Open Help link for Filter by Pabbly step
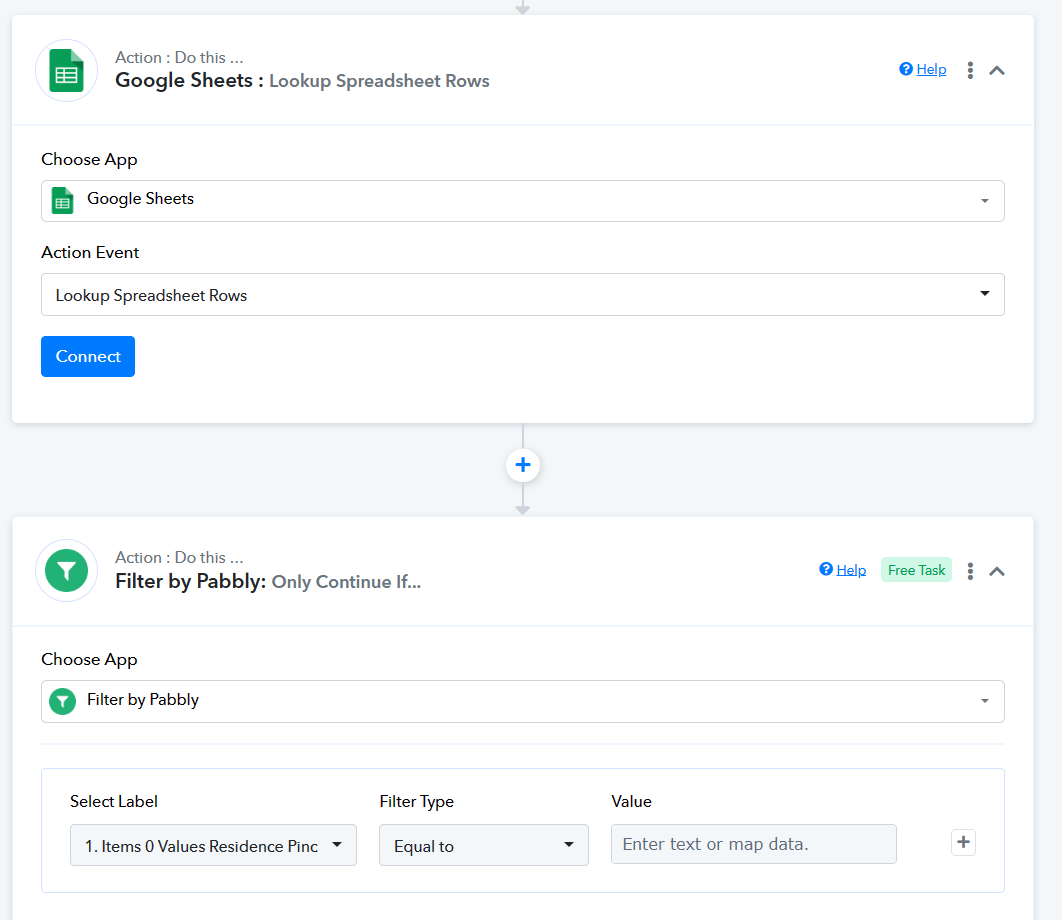The width and height of the screenshot is (1062, 920). pyautogui.click(x=851, y=570)
